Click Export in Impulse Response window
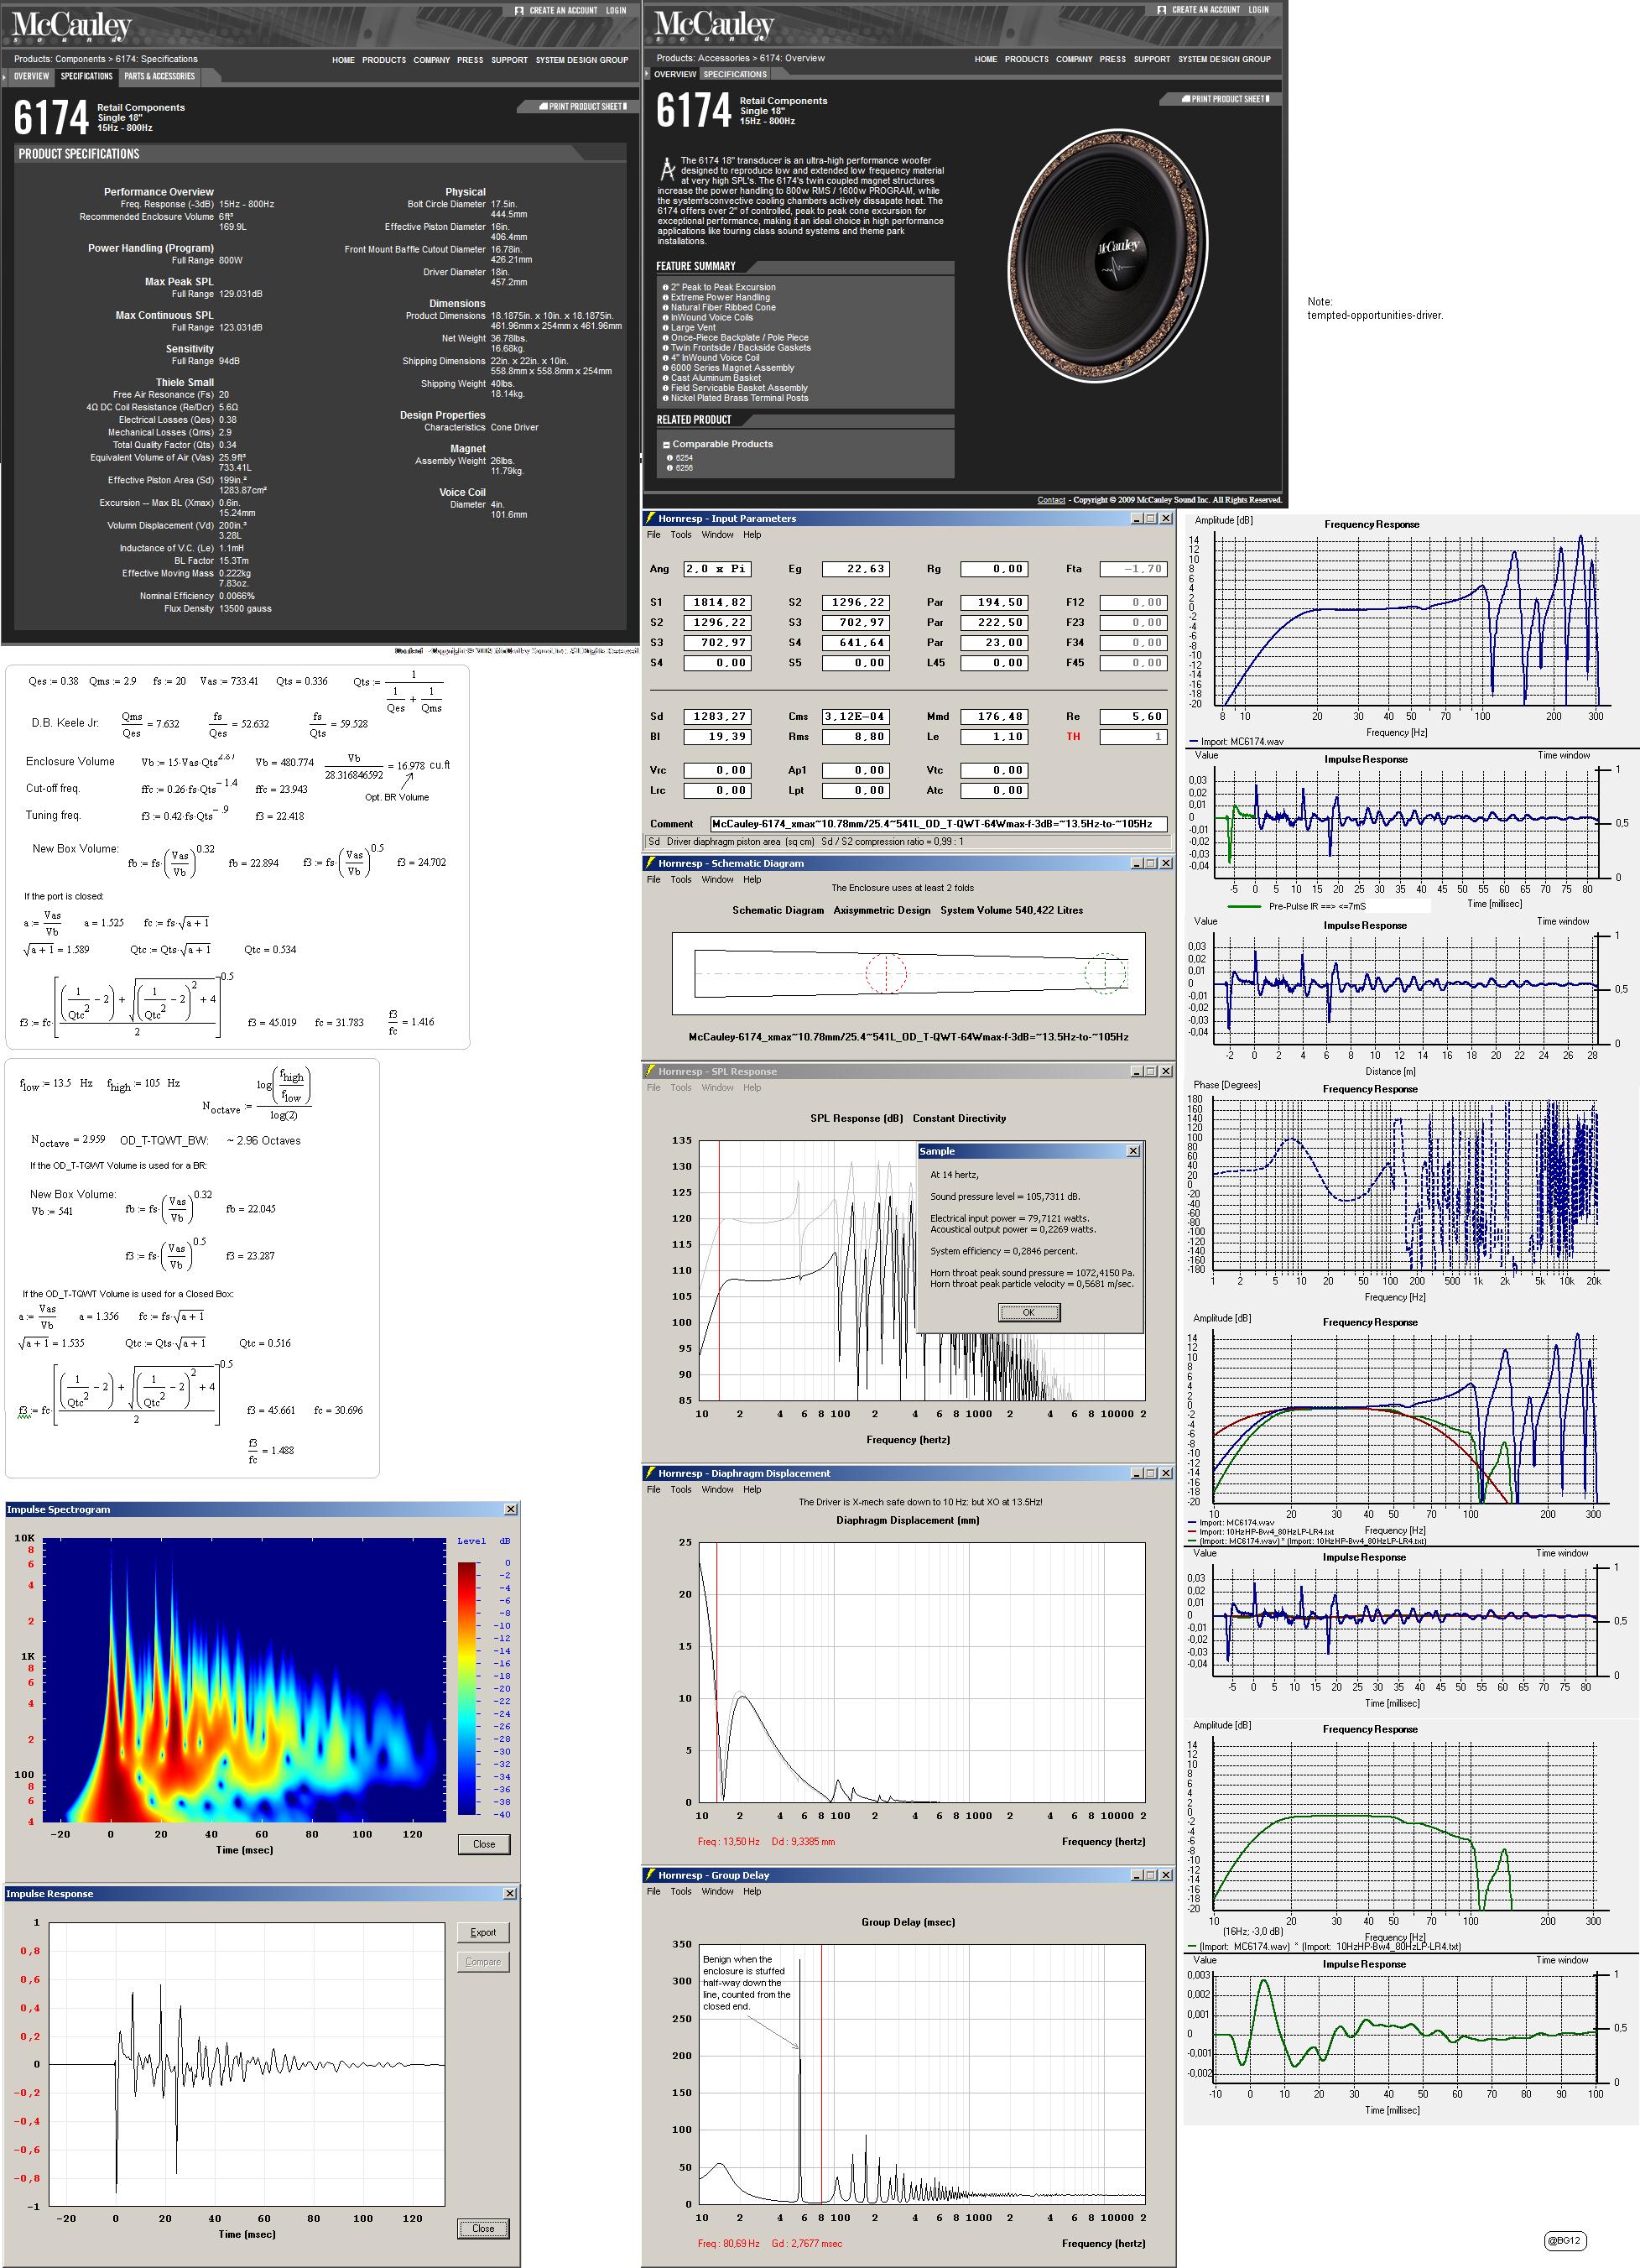 point(483,1933)
